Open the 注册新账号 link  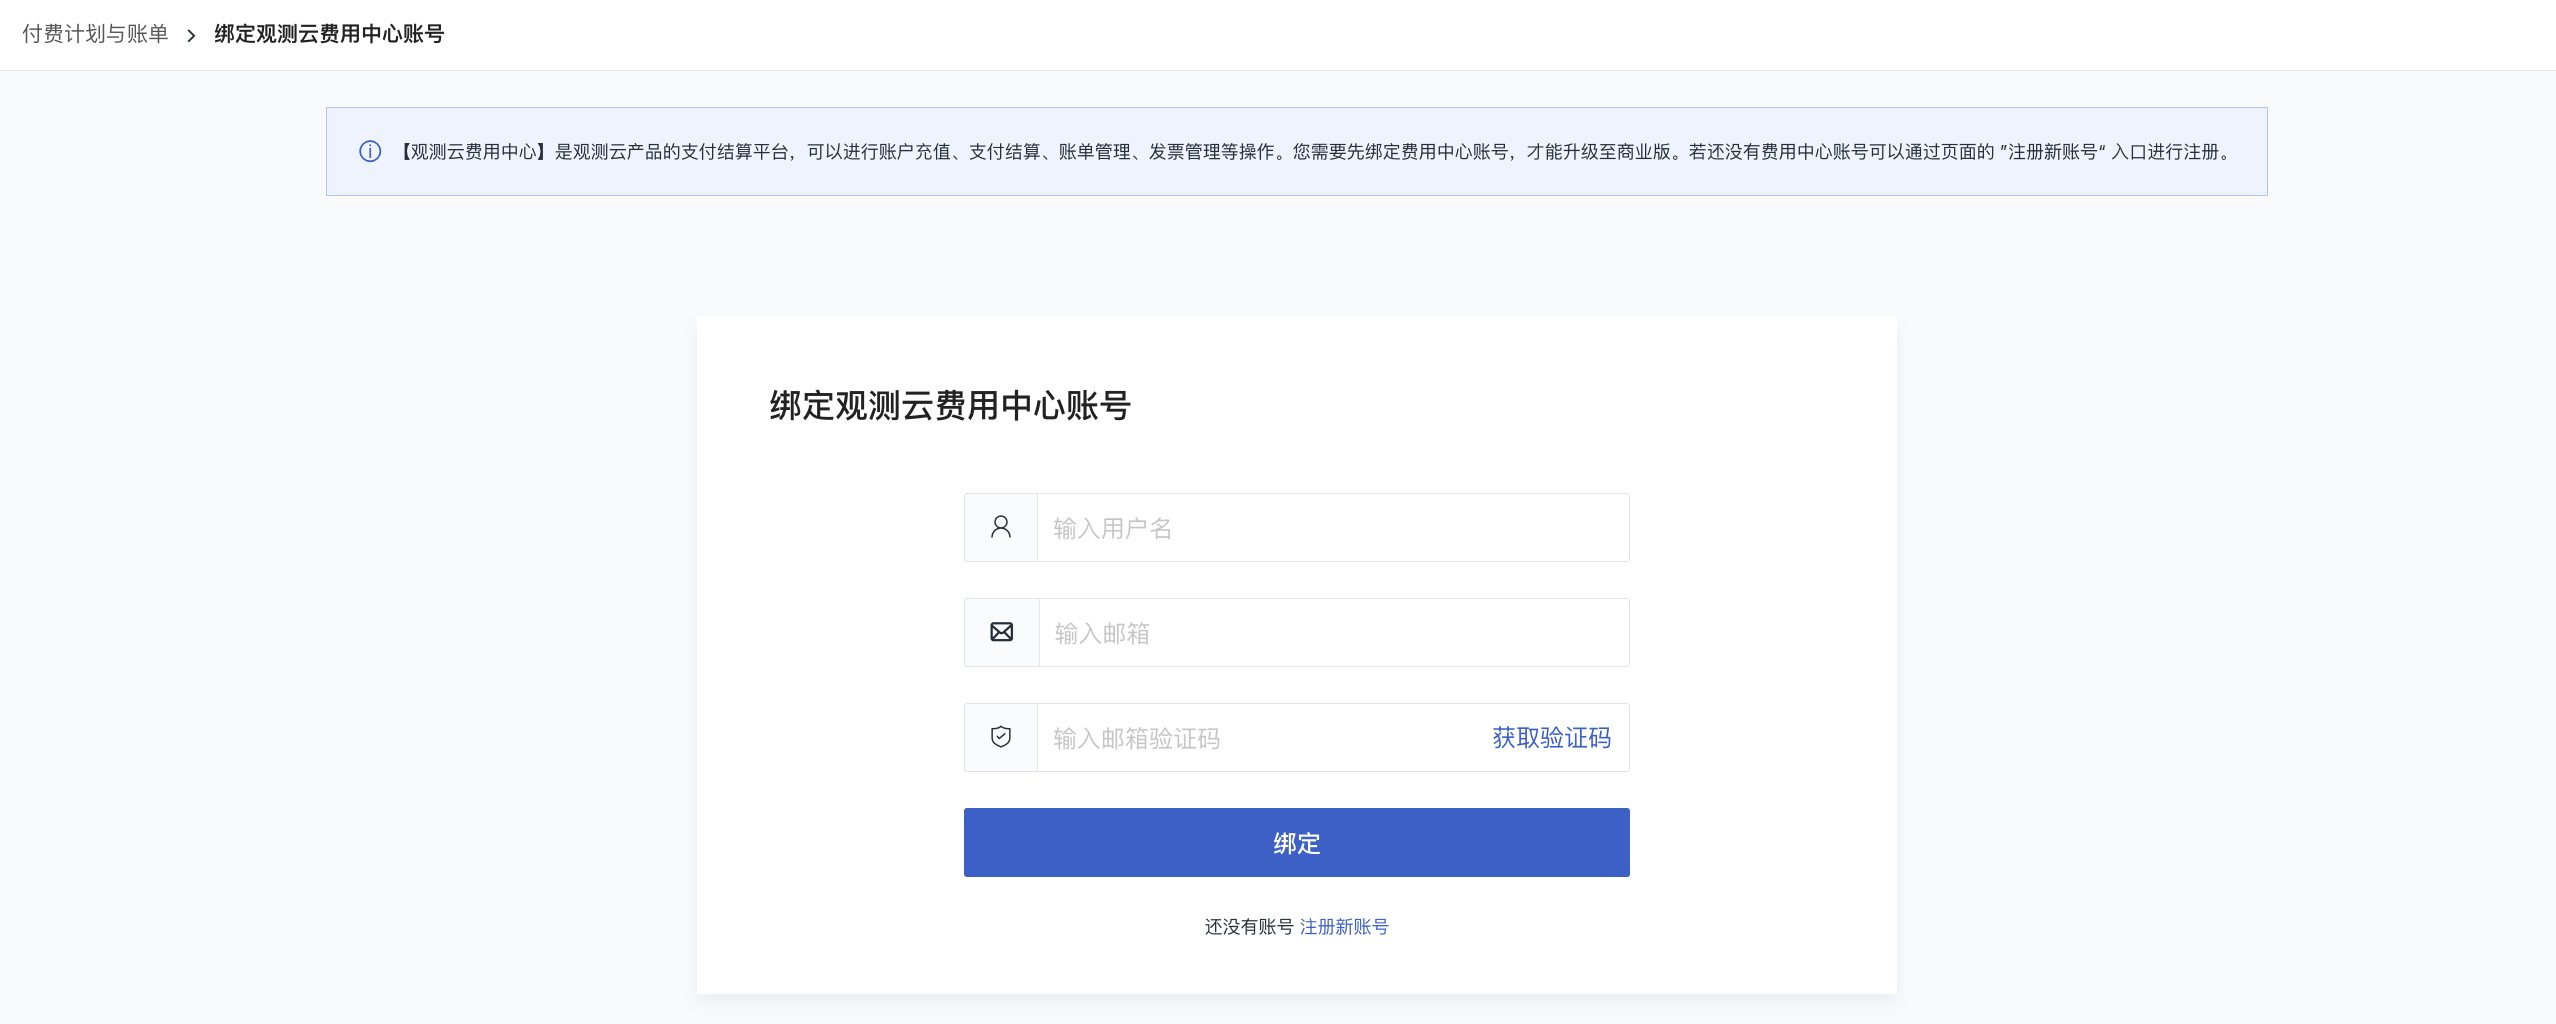point(1344,927)
